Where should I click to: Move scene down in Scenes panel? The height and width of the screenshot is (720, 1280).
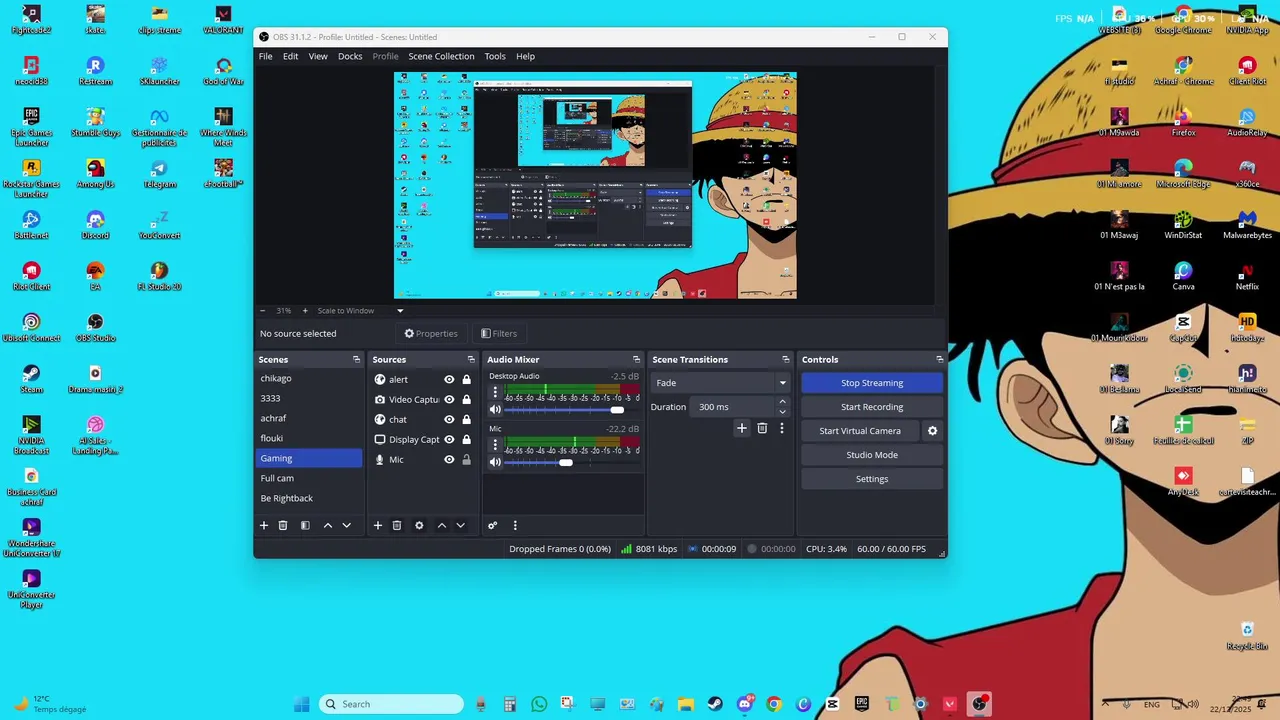(x=347, y=525)
